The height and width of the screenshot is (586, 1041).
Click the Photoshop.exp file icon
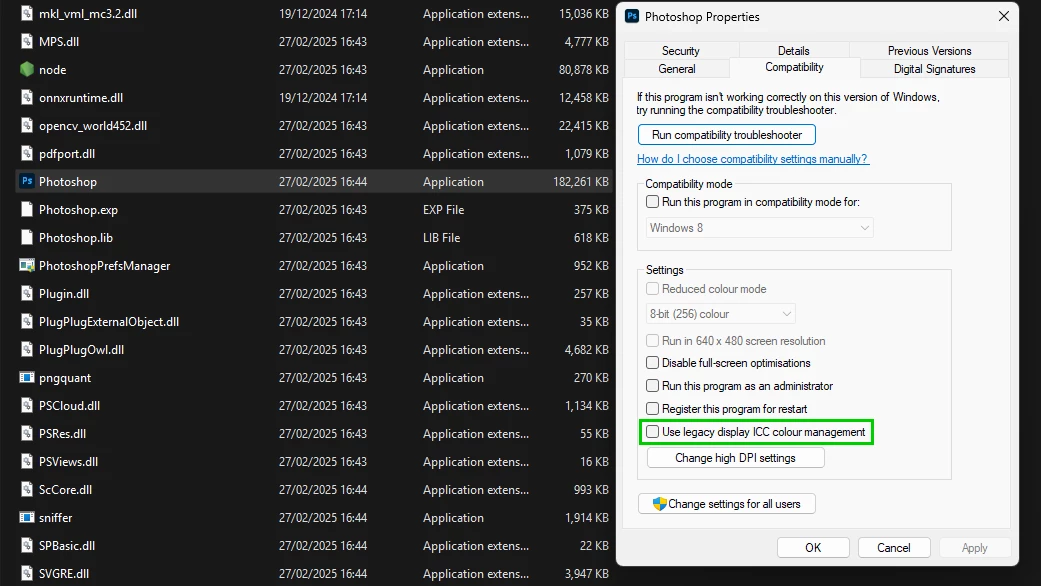point(27,210)
